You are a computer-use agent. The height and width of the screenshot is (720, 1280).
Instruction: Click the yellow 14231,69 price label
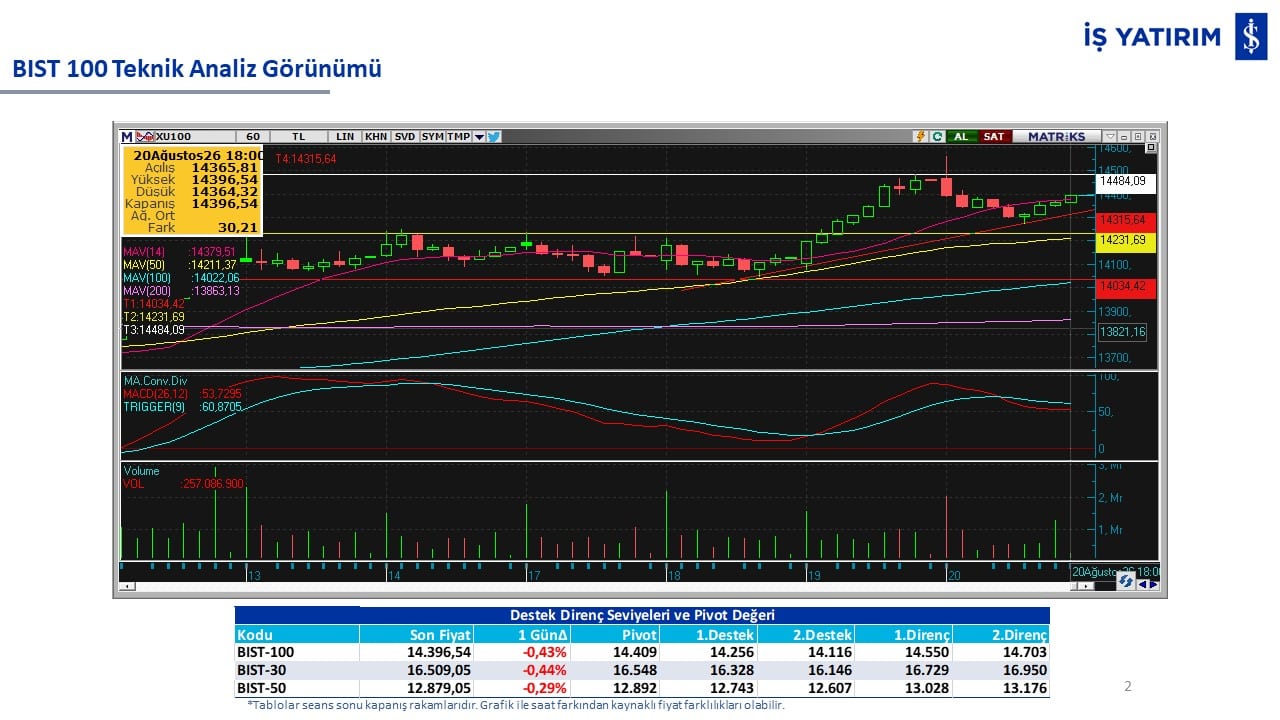pyautogui.click(x=1126, y=241)
